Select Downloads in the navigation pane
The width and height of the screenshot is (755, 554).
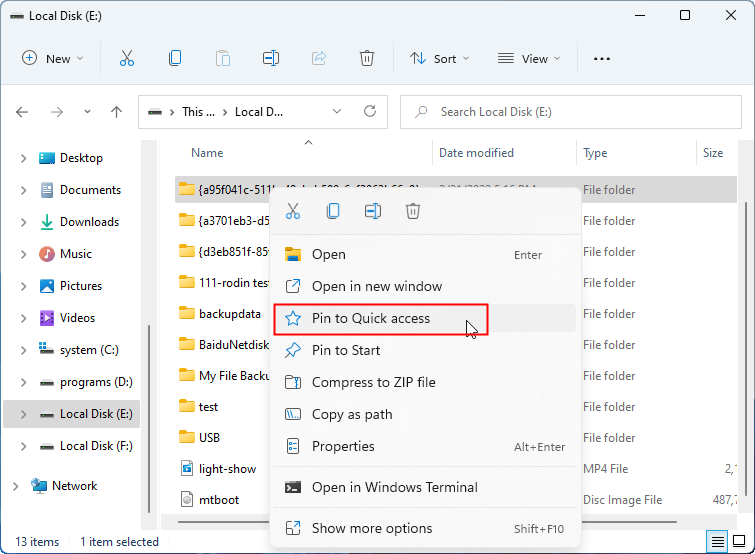tap(89, 222)
